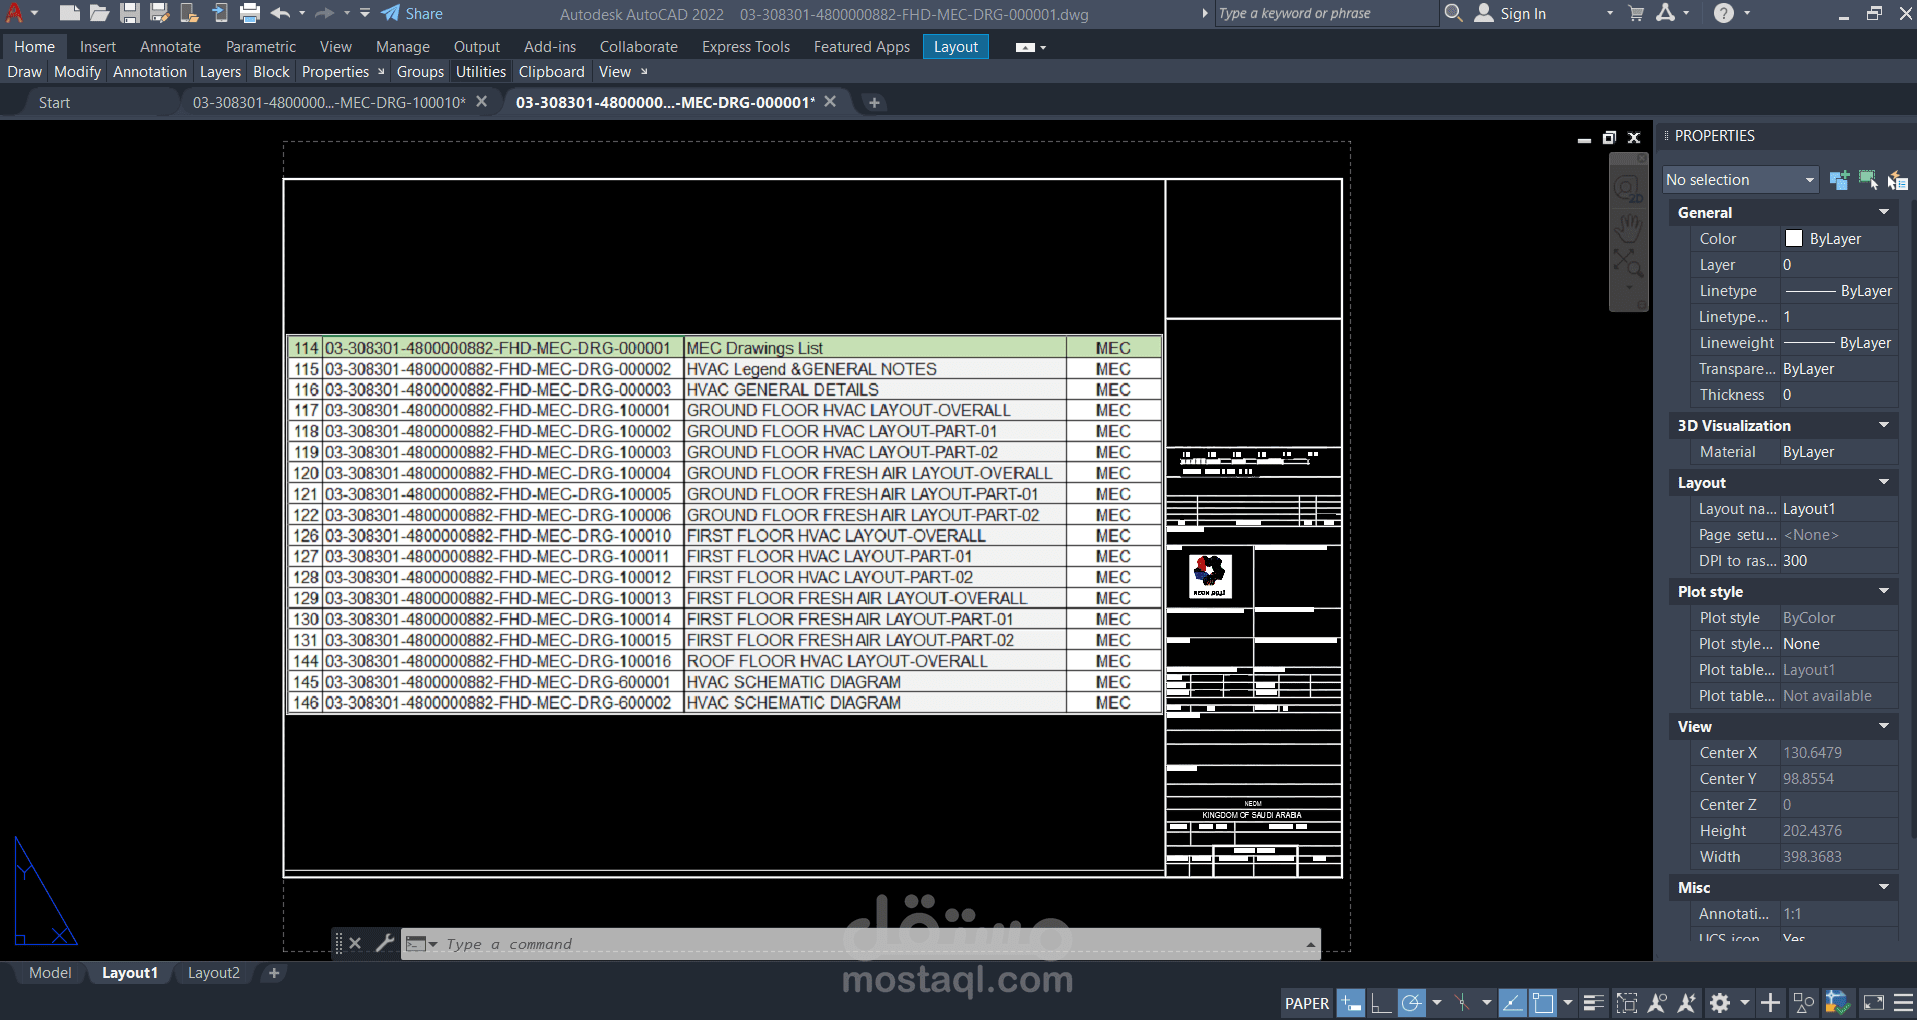
Task: Toggle Object Snap Tracking in status bar
Action: [1513, 1003]
